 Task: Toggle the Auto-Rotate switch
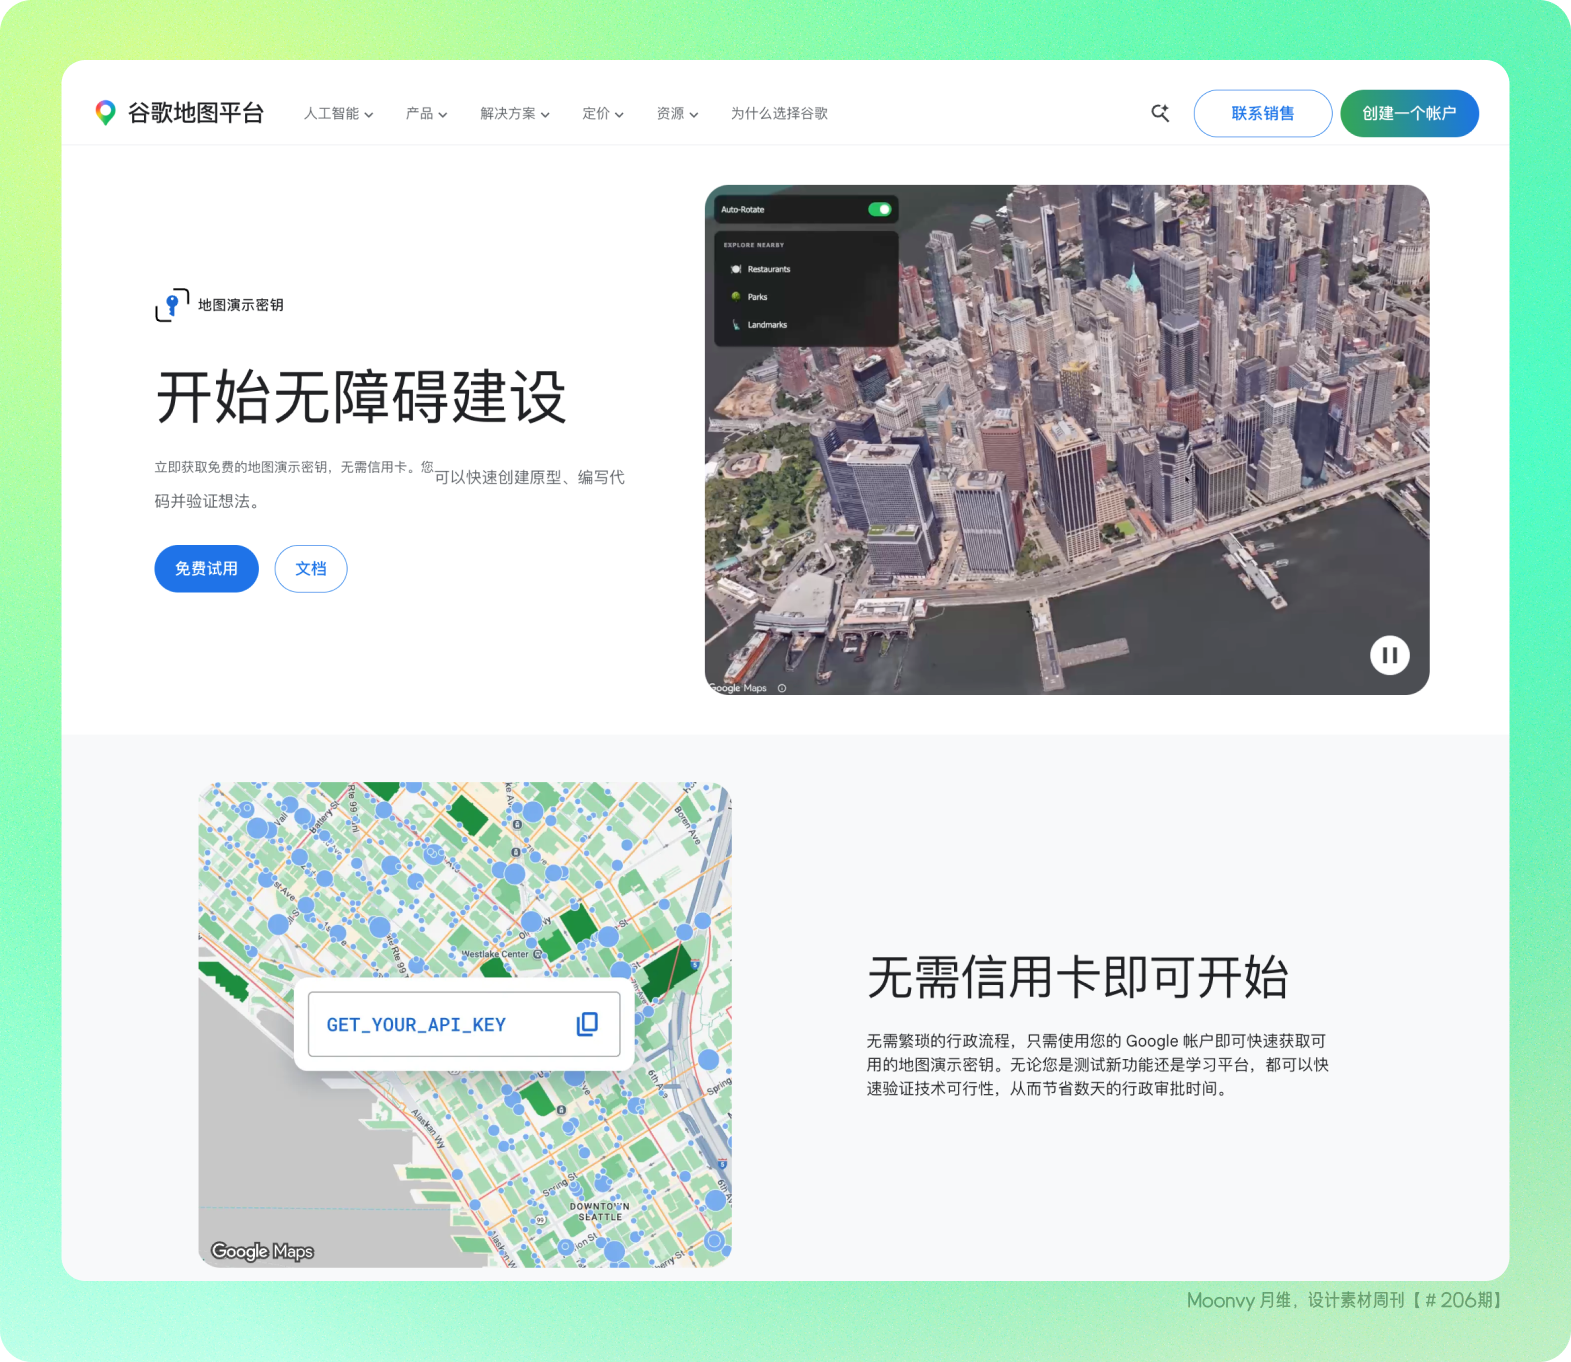879,209
